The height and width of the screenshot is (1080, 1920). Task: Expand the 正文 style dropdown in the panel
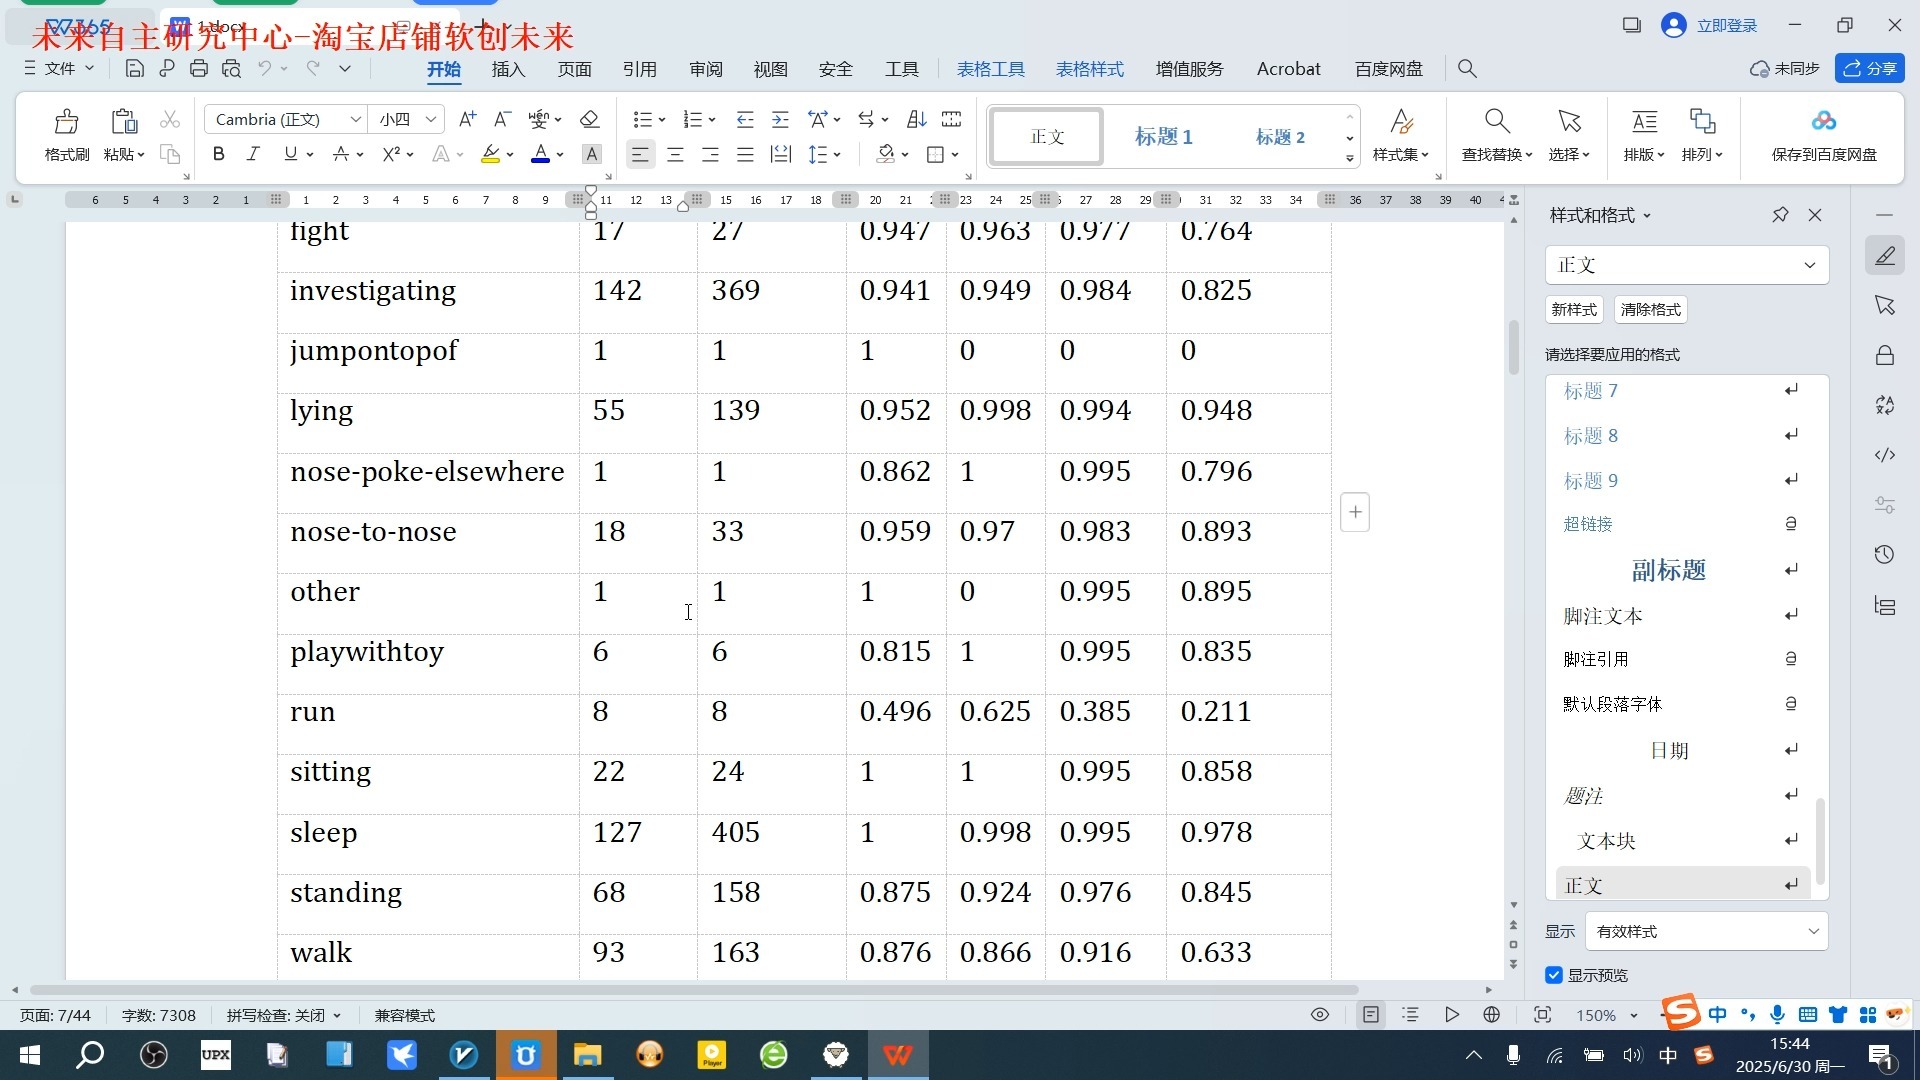pos(1809,265)
